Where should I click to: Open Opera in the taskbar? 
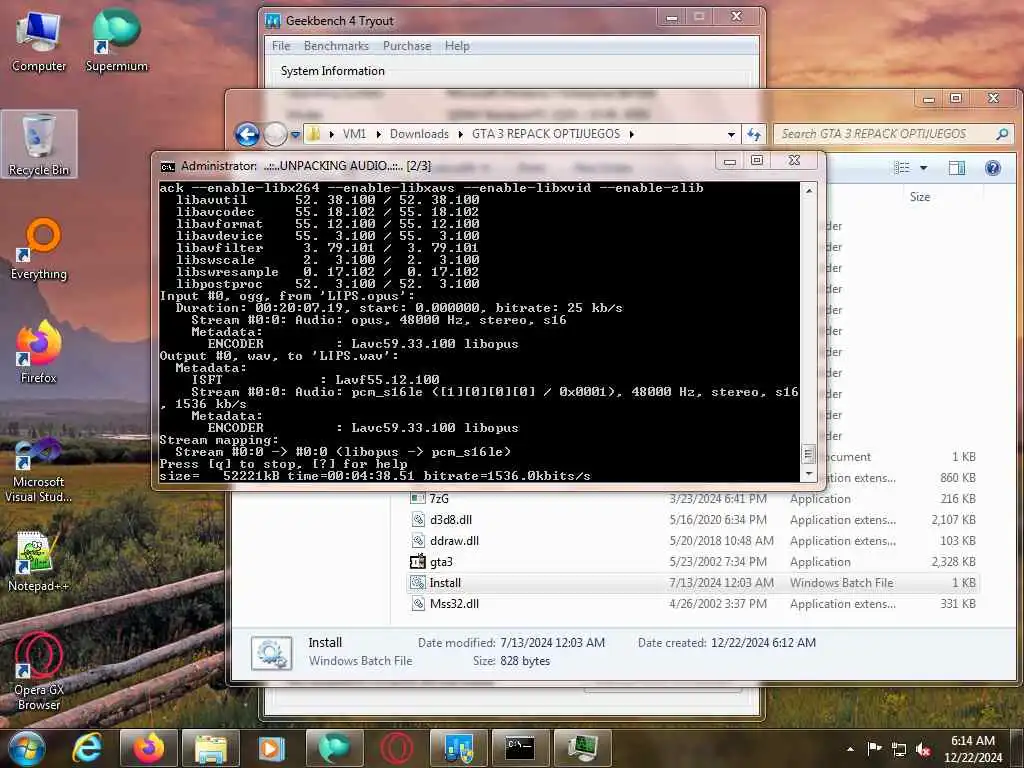(397, 748)
